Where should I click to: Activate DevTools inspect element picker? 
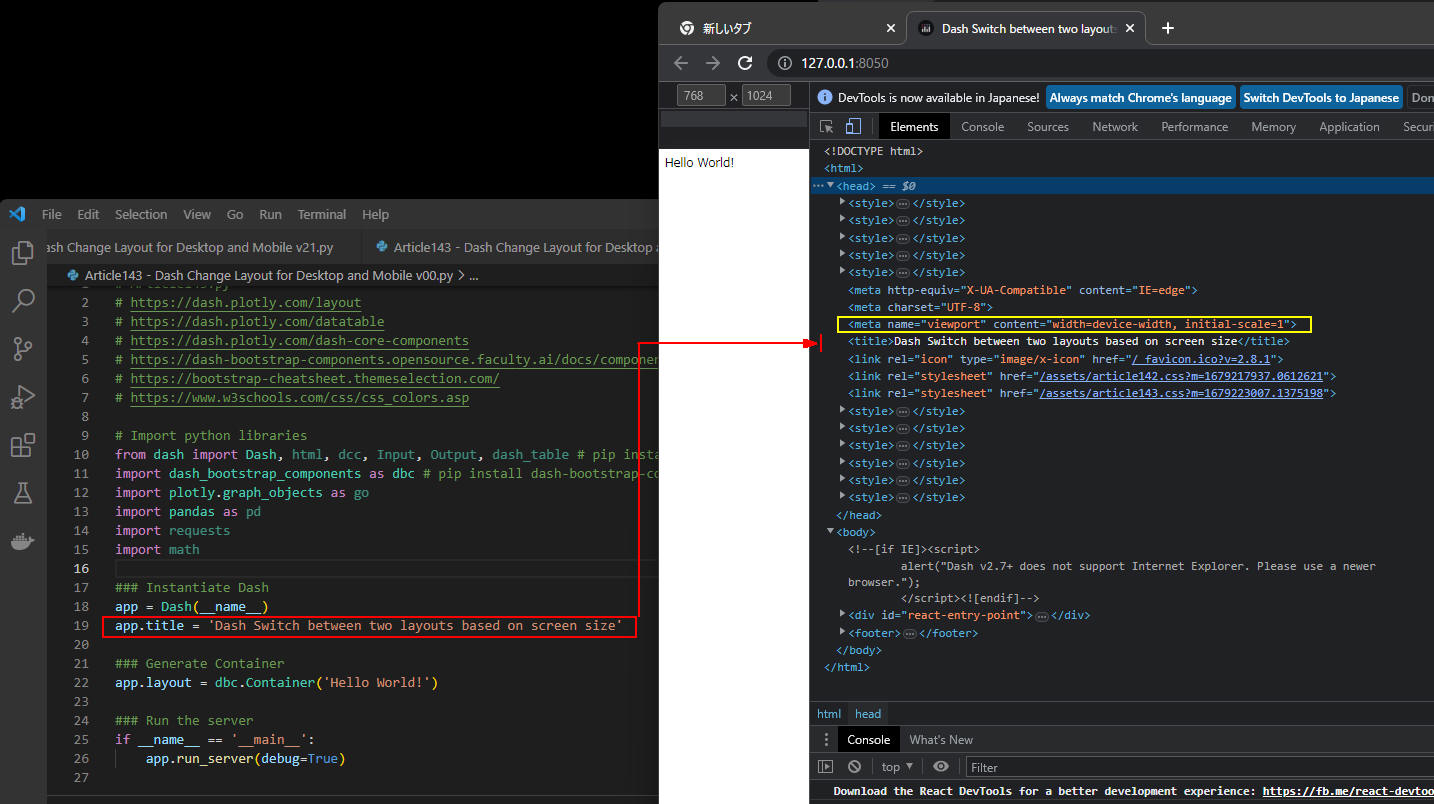pos(827,127)
